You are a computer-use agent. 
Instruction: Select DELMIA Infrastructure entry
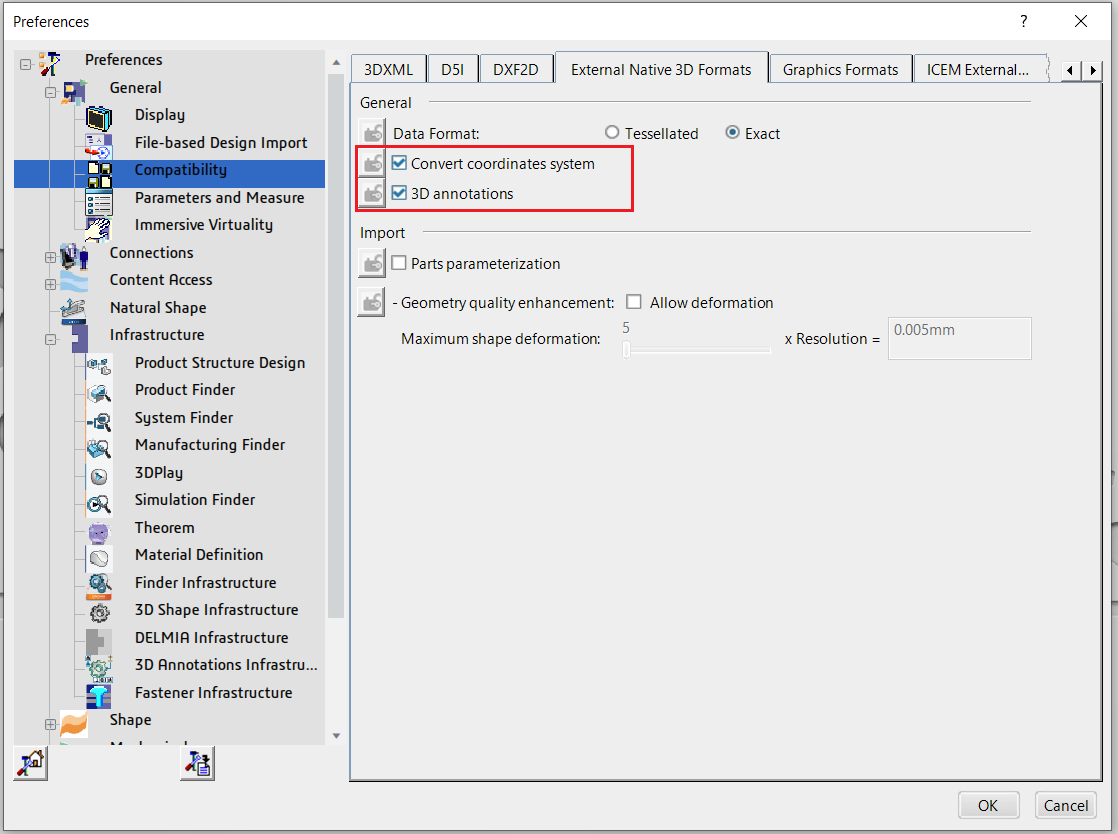pos(212,637)
